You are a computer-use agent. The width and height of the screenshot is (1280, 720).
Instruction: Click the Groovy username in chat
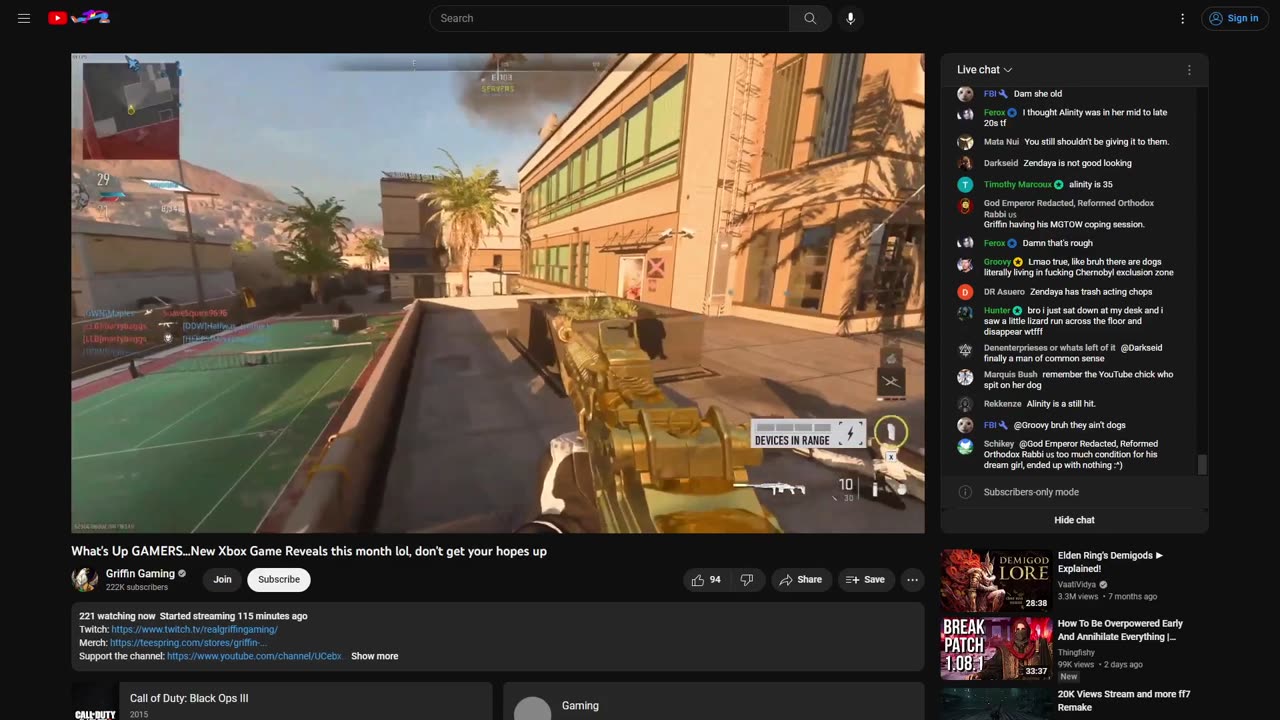997,262
